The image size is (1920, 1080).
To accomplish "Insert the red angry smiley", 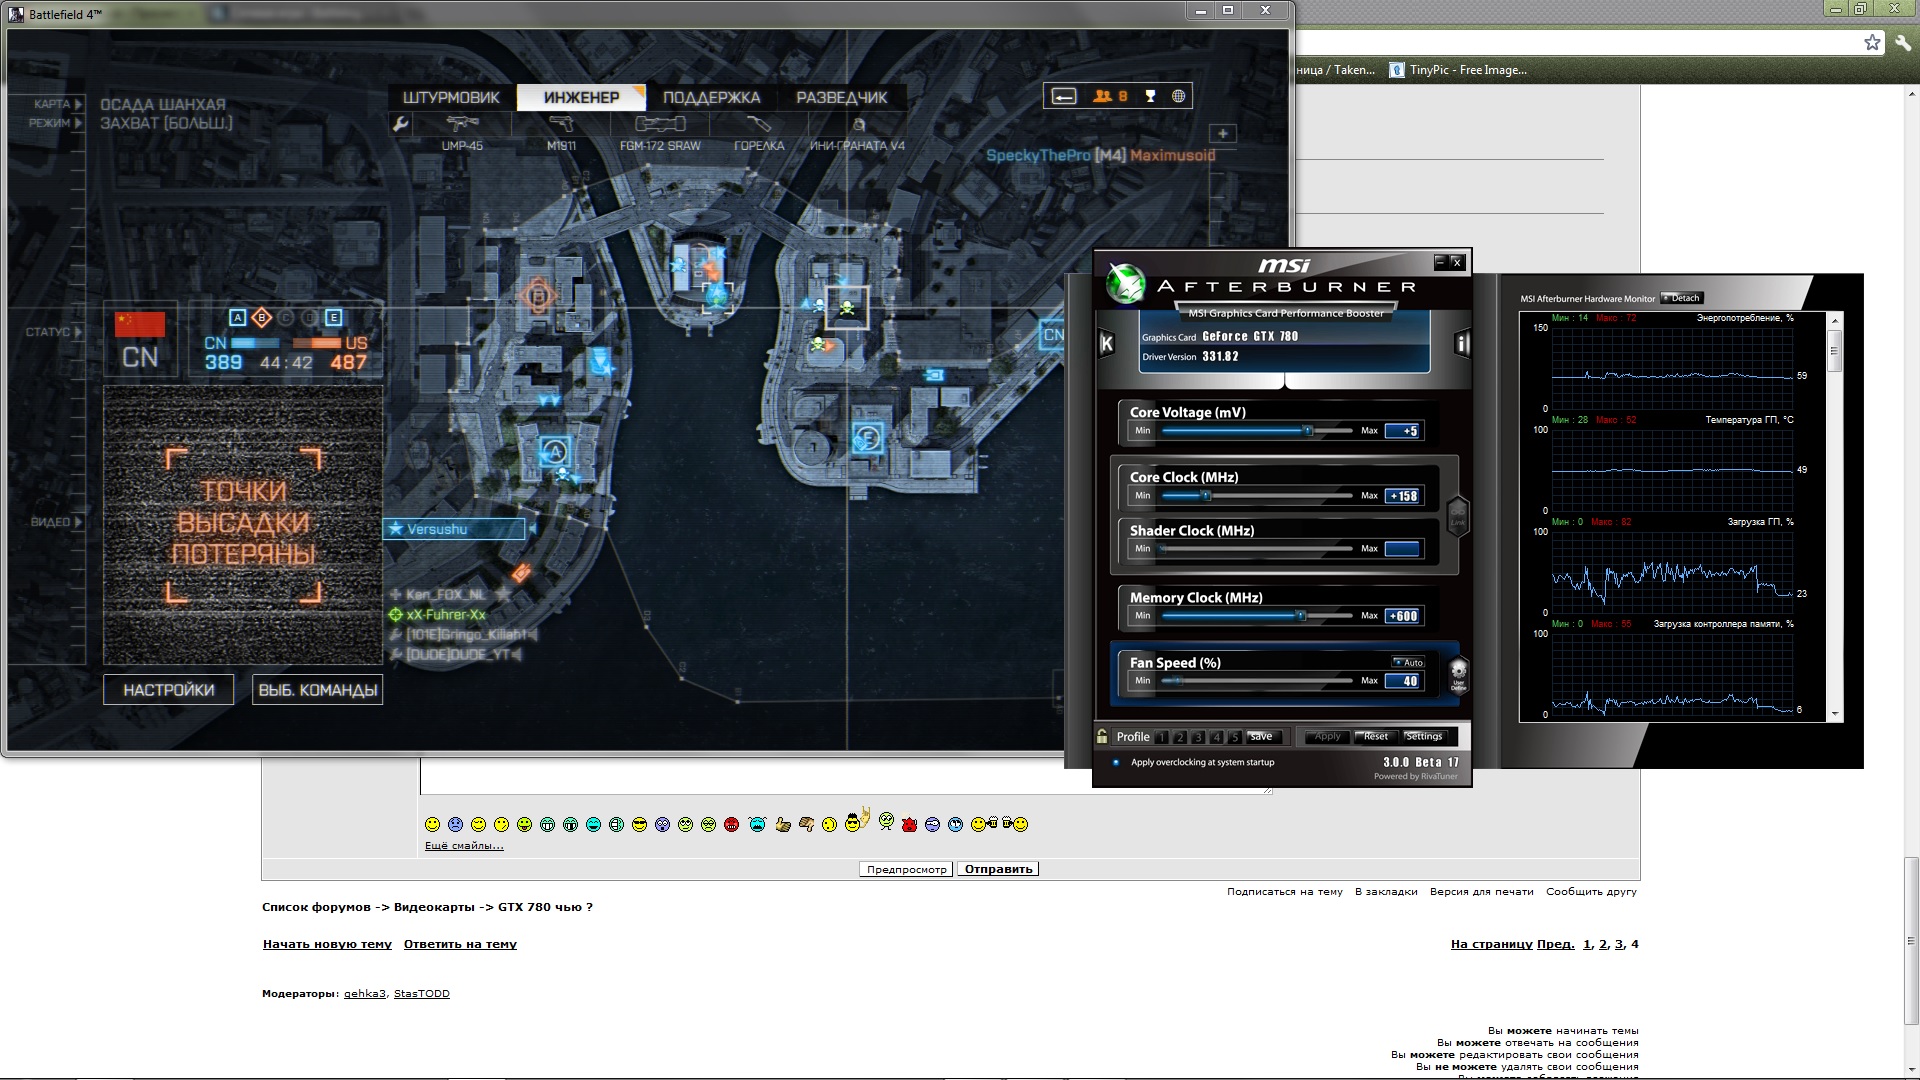I will (x=731, y=824).
